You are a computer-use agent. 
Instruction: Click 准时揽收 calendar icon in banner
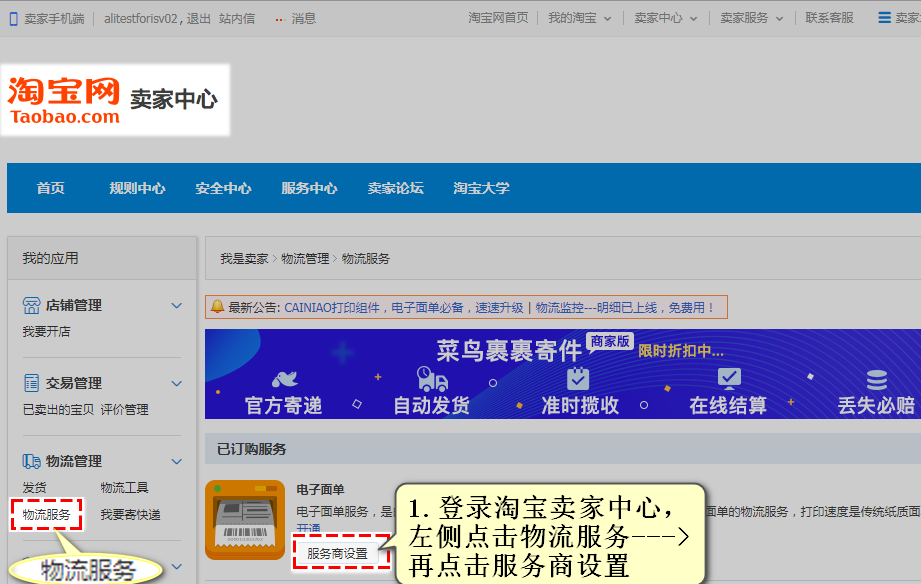point(578,378)
